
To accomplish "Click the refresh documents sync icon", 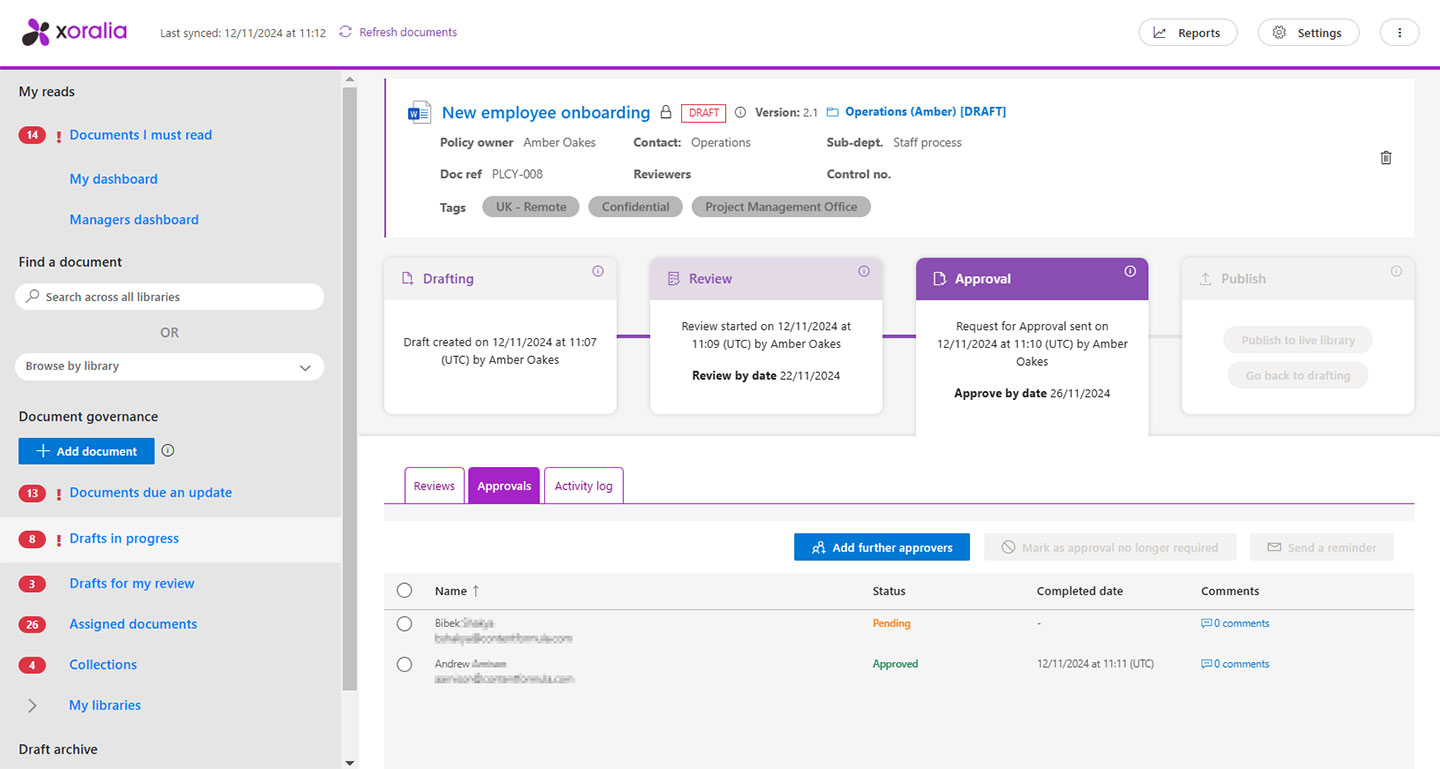I will click(345, 32).
